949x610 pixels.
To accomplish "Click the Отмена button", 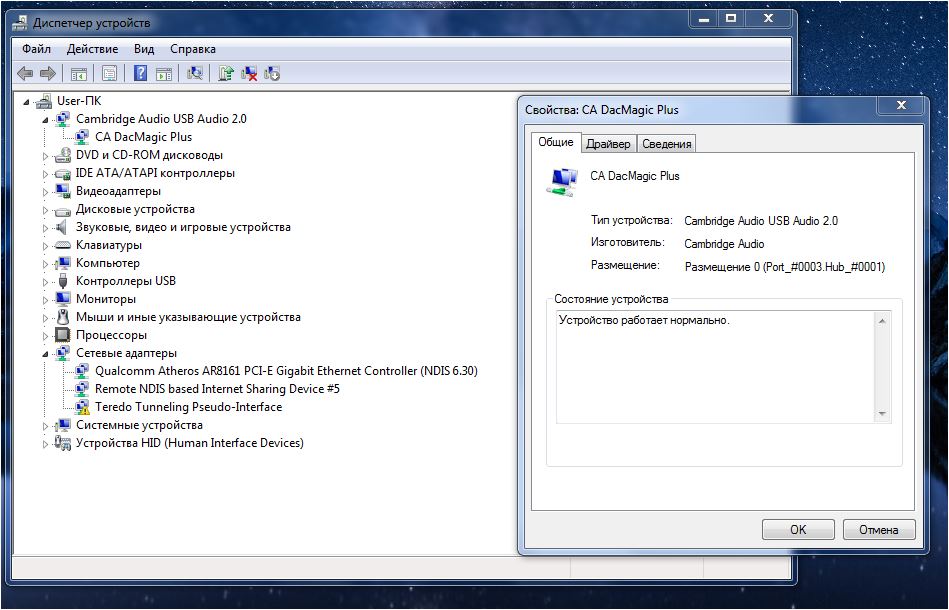I will (x=878, y=530).
